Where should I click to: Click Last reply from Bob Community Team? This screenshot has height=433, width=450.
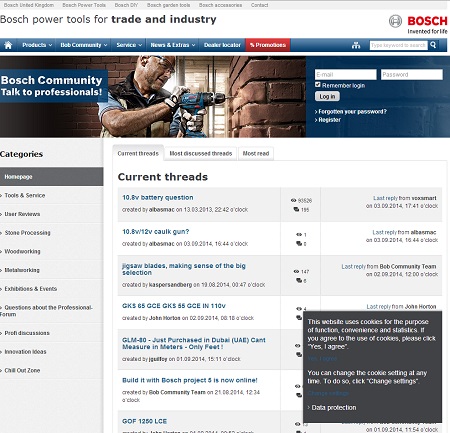point(389,266)
